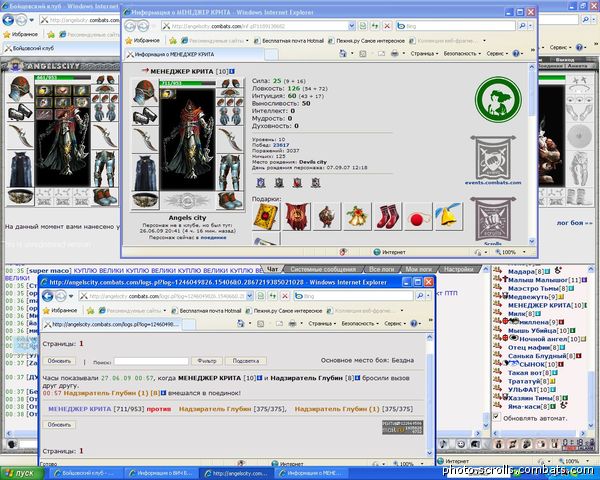Screen dimensions: 600x480
Task: Click the private message icon next to Мадара
Action: (498, 271)
